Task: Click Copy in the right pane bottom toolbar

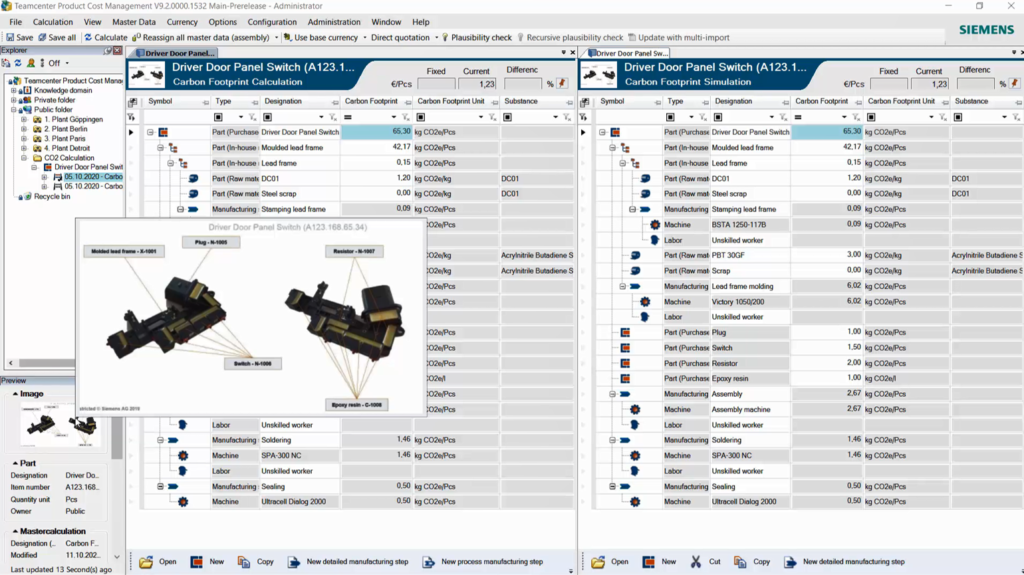Action: point(752,561)
